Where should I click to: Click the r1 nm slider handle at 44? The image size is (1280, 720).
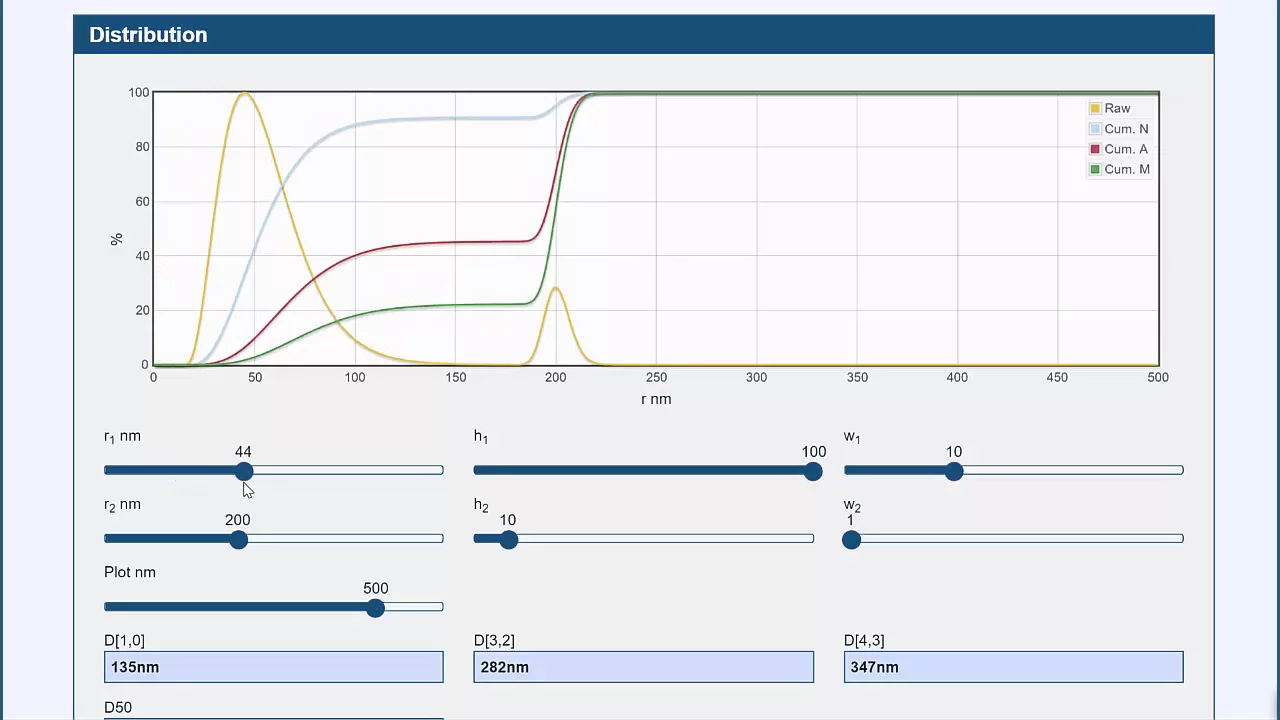244,471
